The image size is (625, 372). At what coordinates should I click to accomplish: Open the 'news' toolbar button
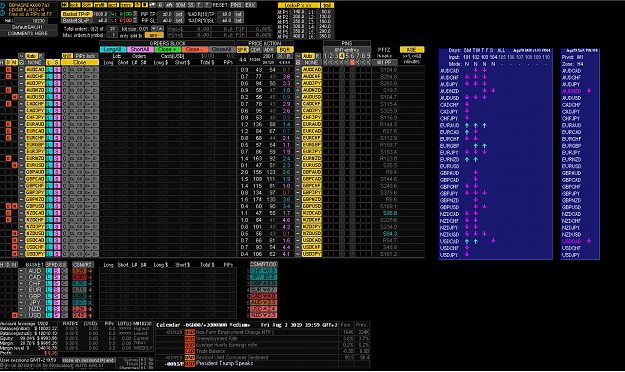pyautogui.click(x=127, y=5)
